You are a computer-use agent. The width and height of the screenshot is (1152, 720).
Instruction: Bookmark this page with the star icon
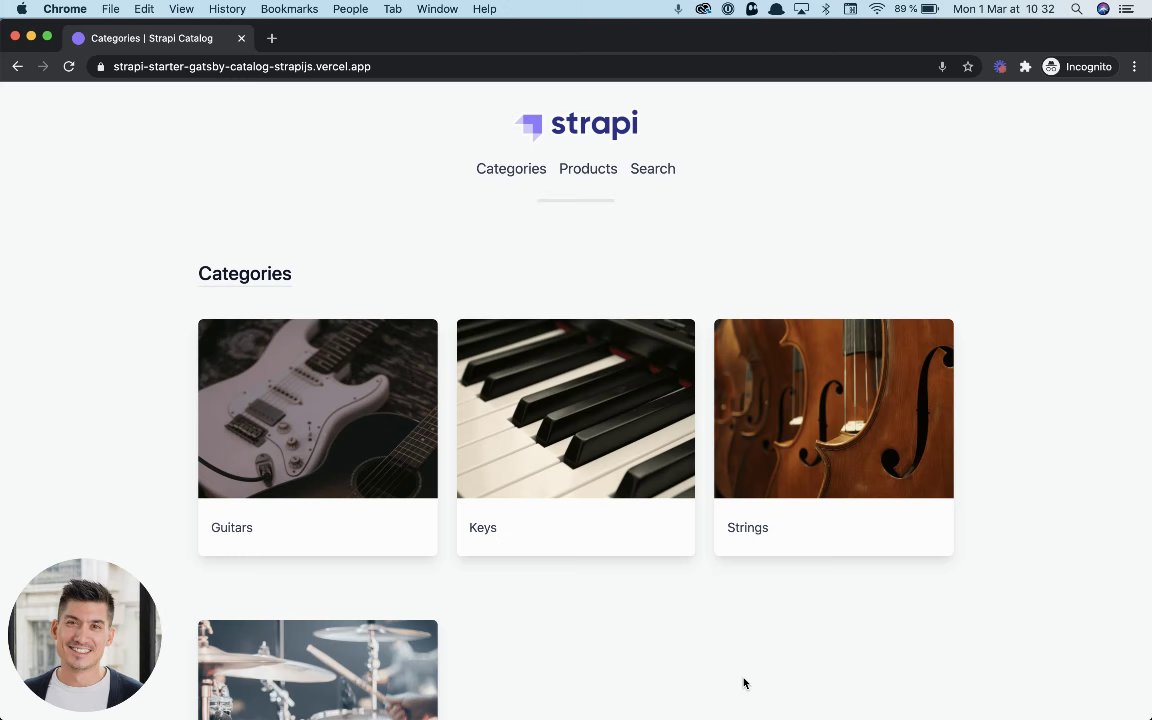pyautogui.click(x=968, y=67)
